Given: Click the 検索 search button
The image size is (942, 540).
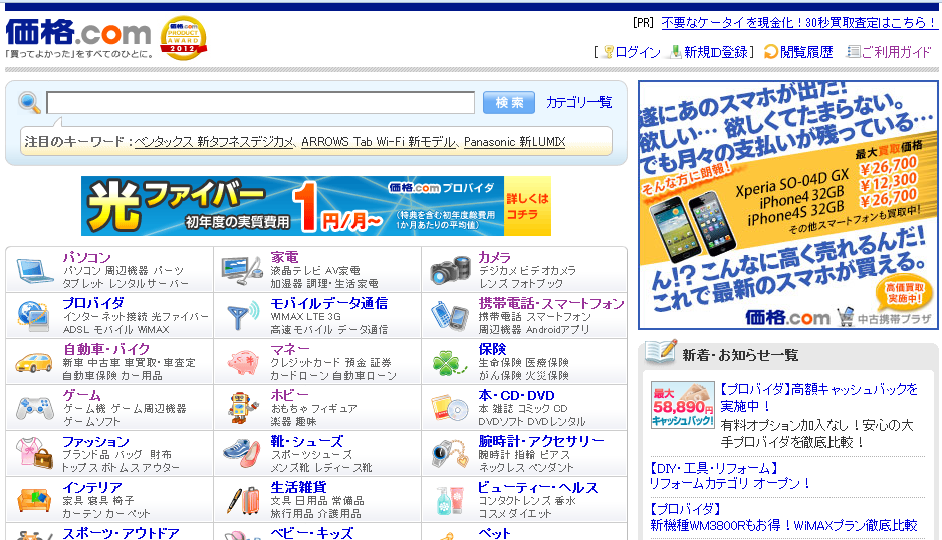Looking at the screenshot, I should (x=509, y=103).
